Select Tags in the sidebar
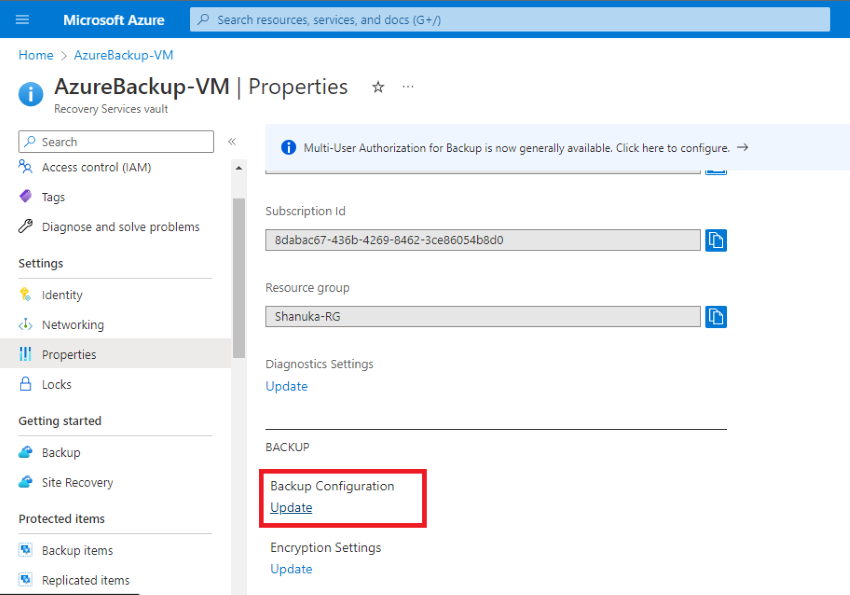The height and width of the screenshot is (595, 850). 27,196
